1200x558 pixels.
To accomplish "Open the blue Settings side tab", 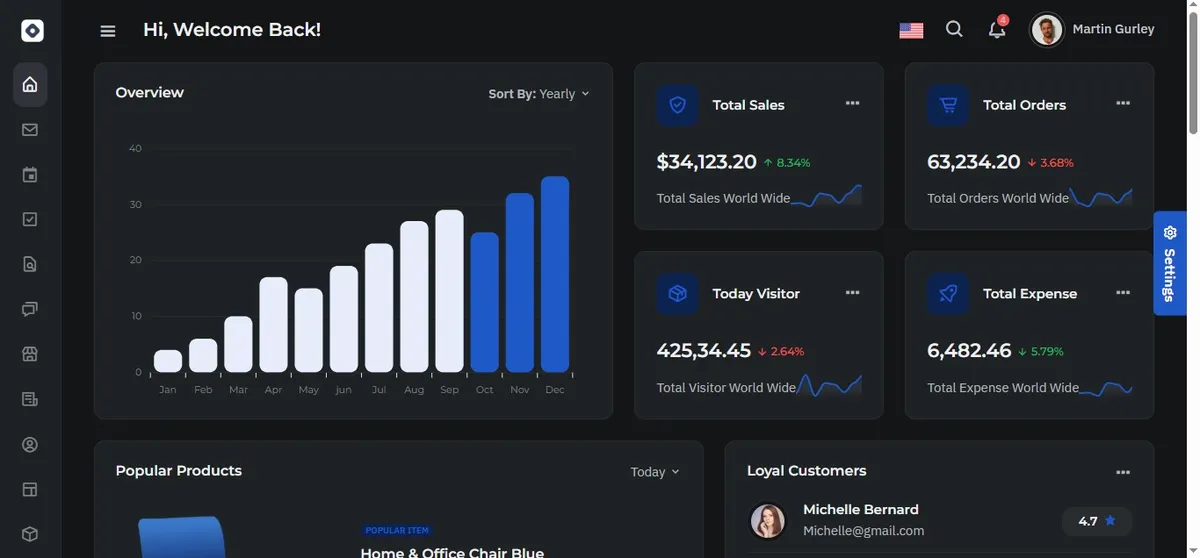I will (1169, 263).
